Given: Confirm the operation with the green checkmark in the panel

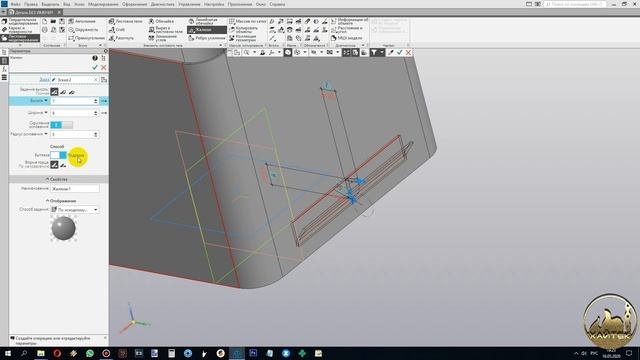Looking at the screenshot, I should 95,67.
